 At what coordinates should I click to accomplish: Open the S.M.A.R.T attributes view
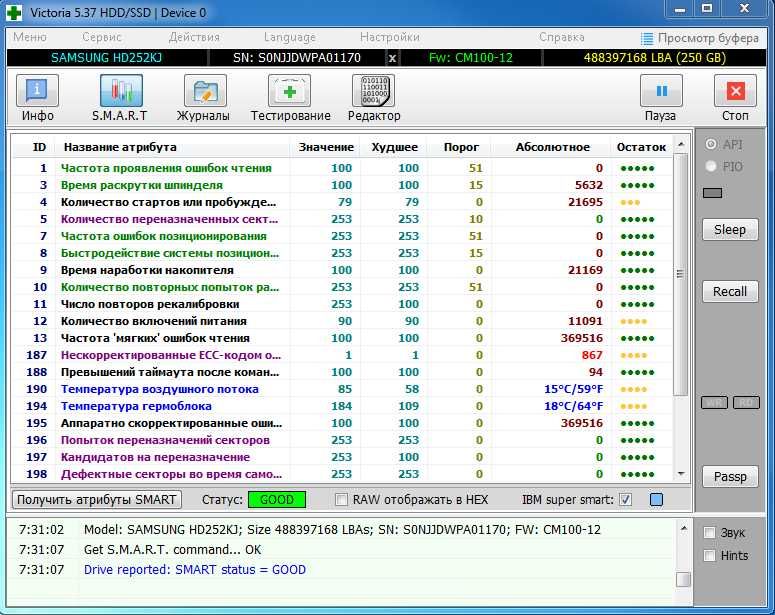point(121,91)
